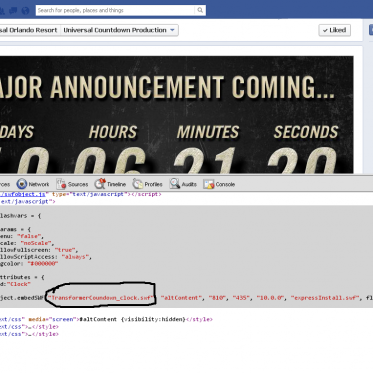Screen dimensions: 373x373
Task: Focus the Facebook search field
Action: 115,10
